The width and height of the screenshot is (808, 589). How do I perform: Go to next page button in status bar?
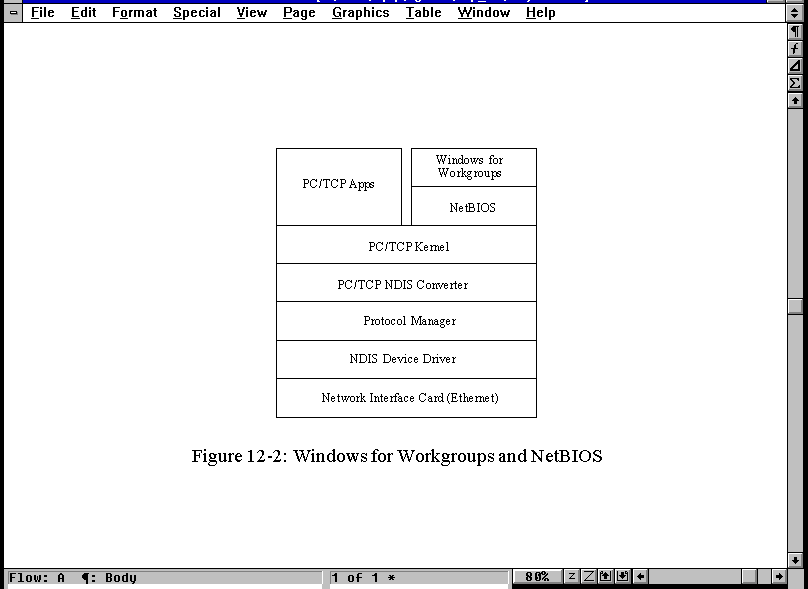622,577
